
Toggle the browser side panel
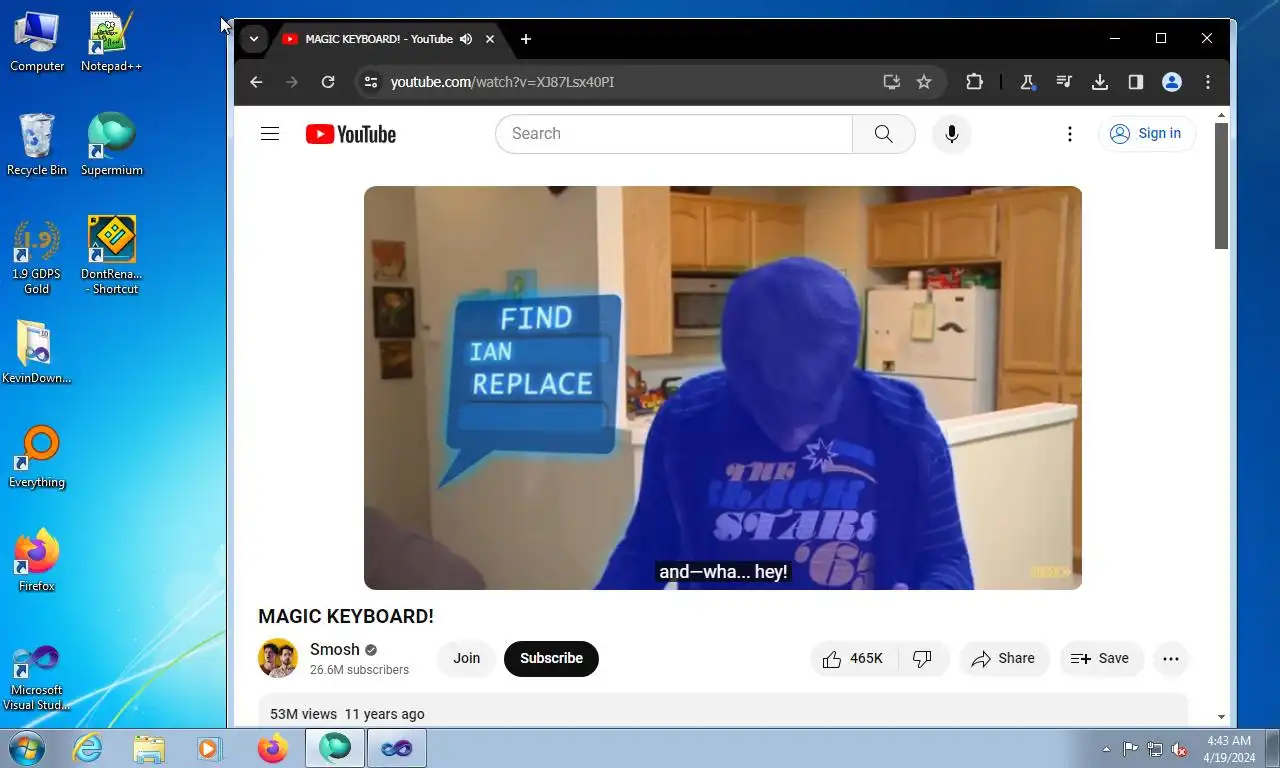point(1136,82)
